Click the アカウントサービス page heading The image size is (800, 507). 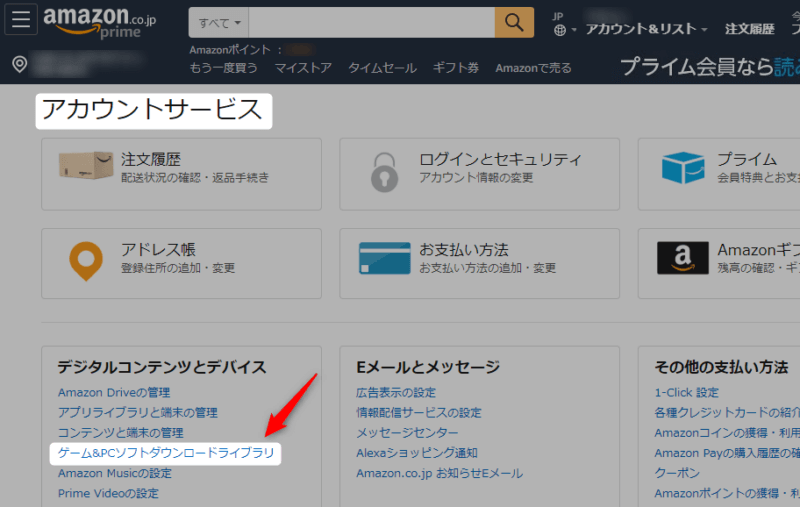click(152, 110)
